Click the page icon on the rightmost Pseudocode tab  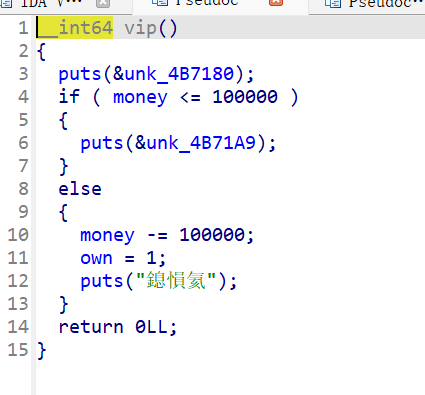[333, 3]
